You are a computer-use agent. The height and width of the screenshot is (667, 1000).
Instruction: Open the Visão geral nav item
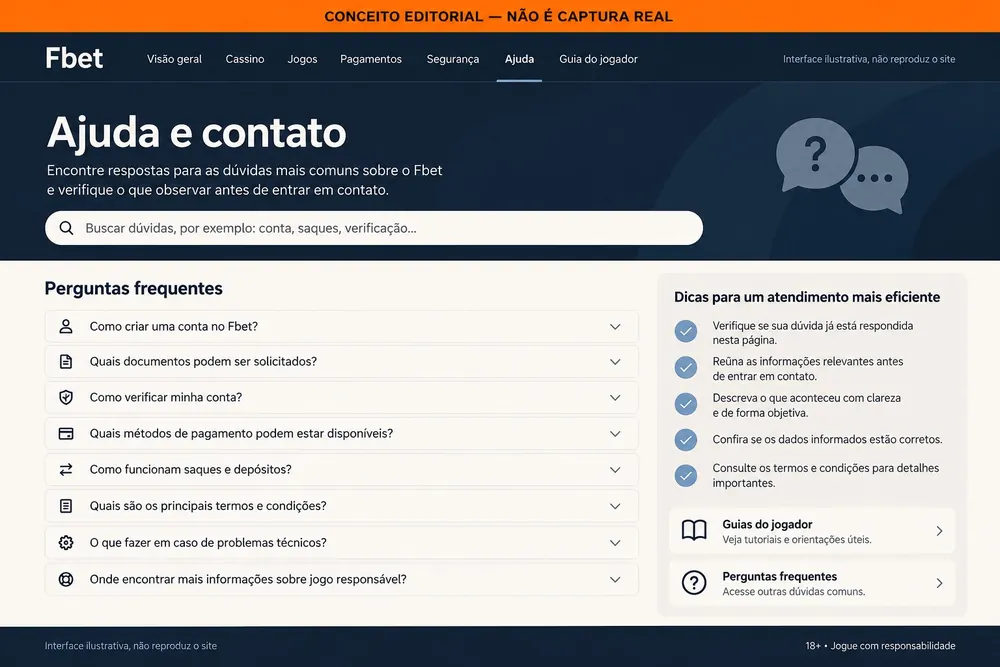tap(174, 59)
